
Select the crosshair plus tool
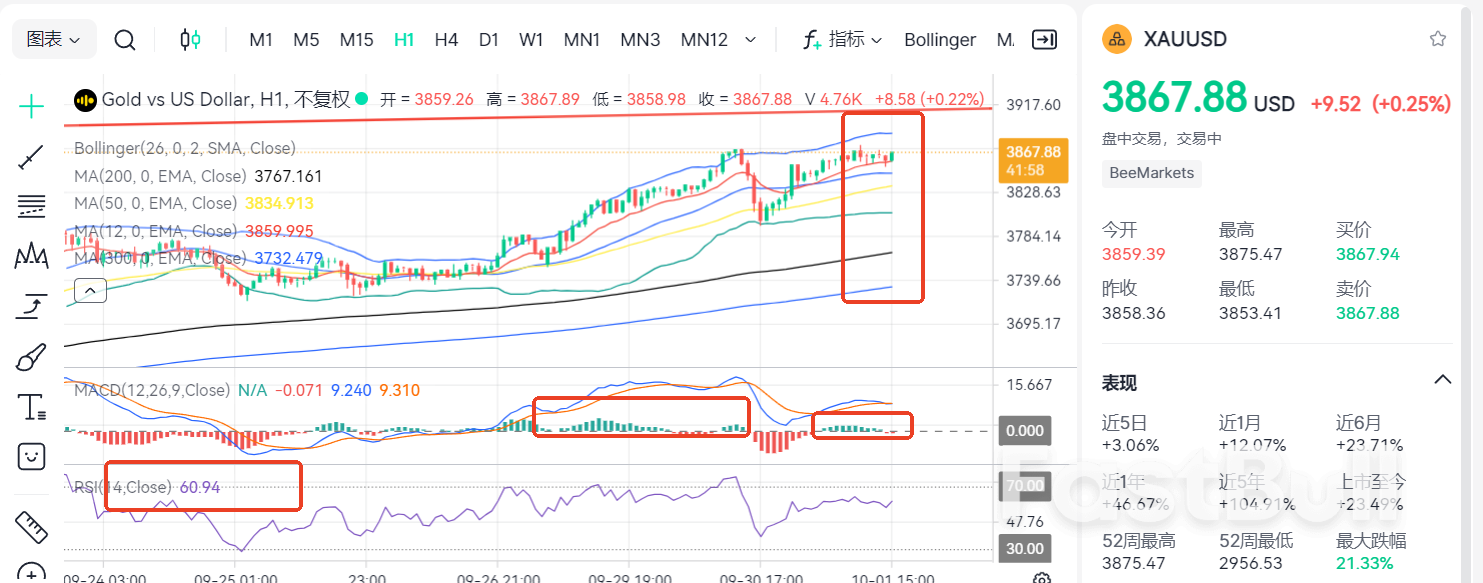pyautogui.click(x=31, y=105)
